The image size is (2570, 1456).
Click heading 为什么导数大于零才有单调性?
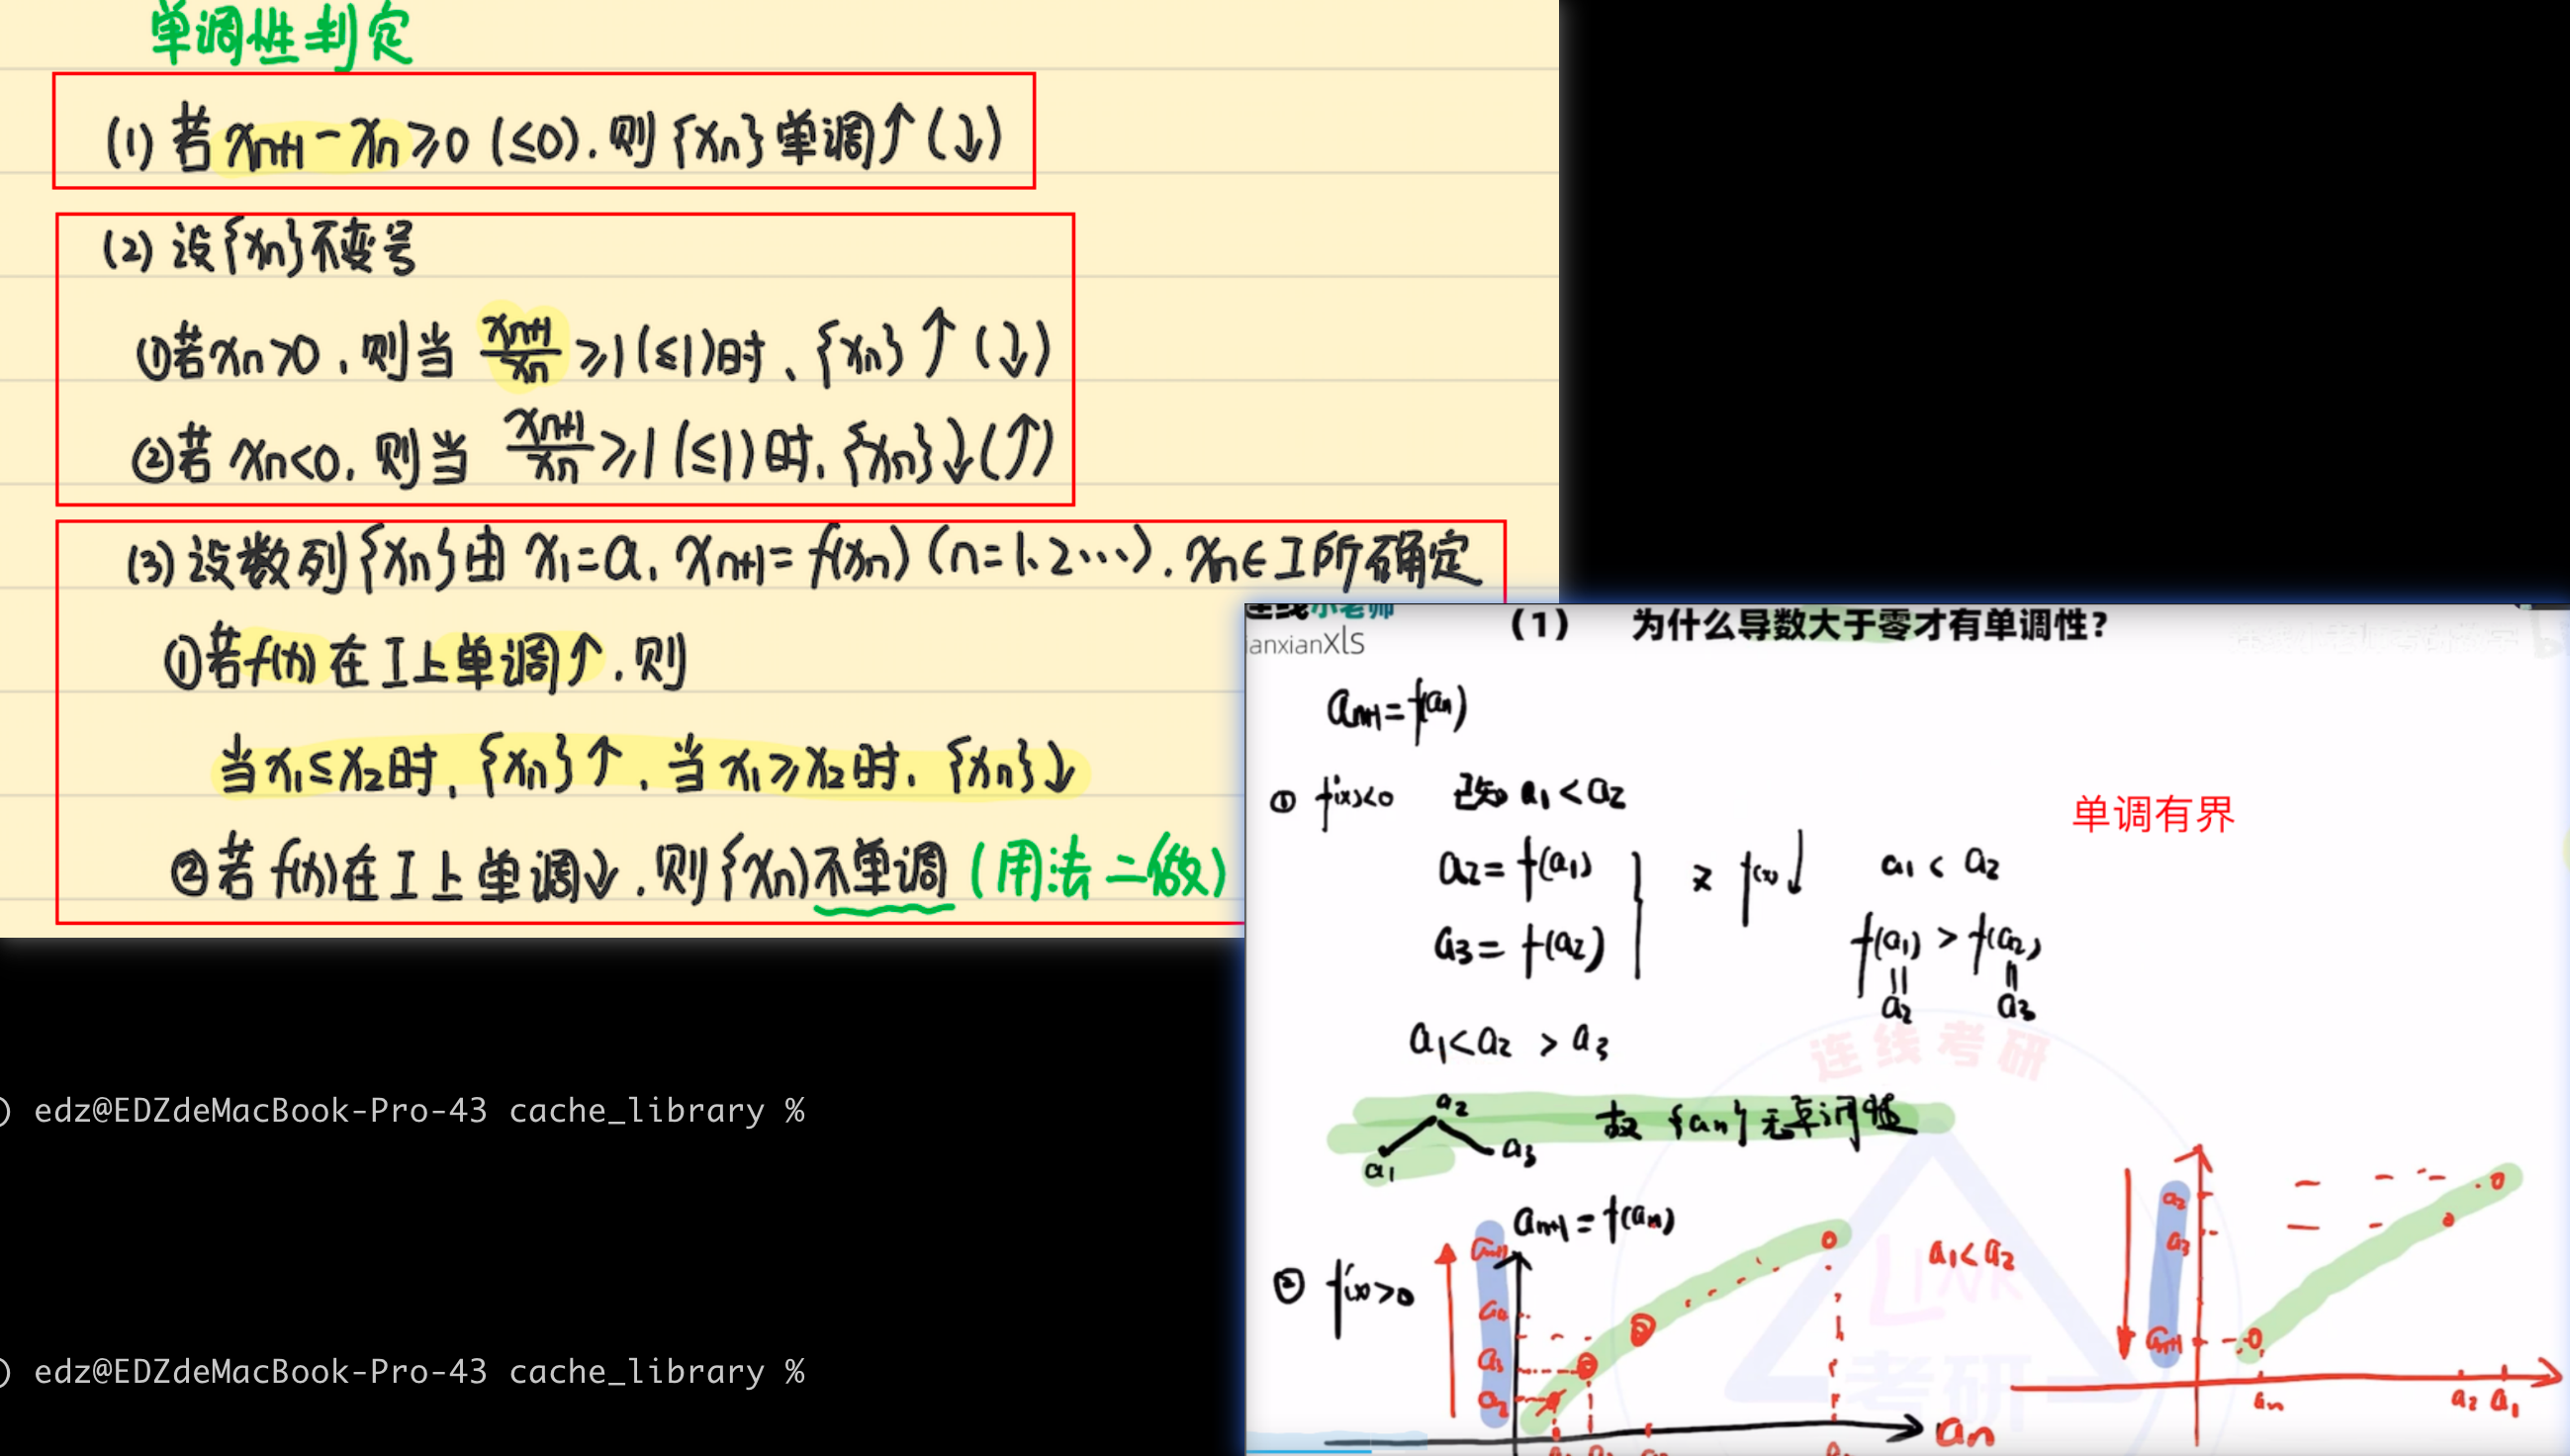coord(1870,626)
